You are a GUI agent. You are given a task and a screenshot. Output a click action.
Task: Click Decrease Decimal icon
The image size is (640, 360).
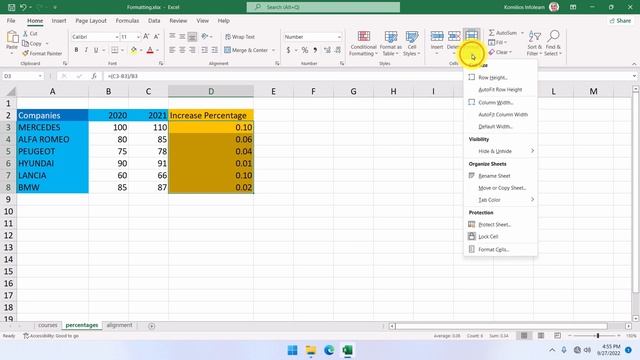[x=338, y=50]
